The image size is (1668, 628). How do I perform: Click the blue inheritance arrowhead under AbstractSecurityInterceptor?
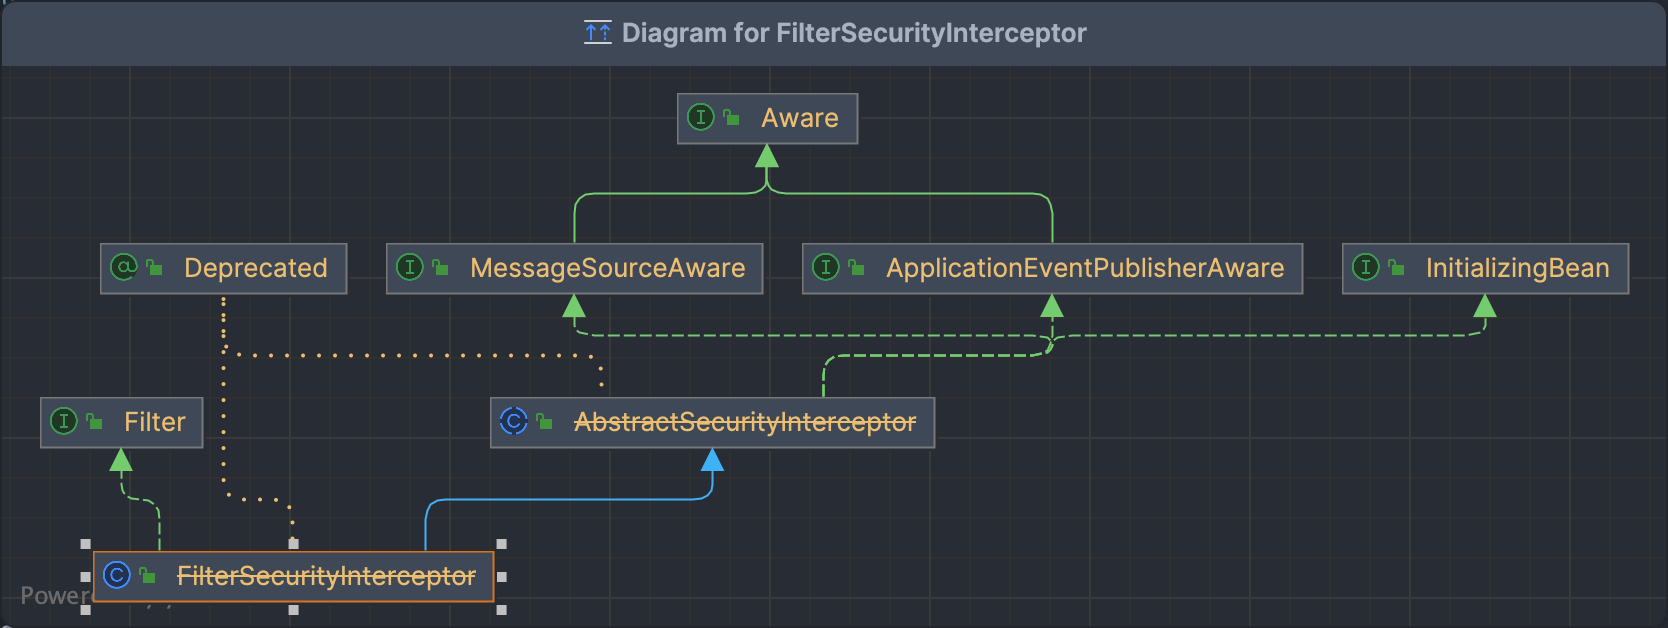tap(712, 460)
